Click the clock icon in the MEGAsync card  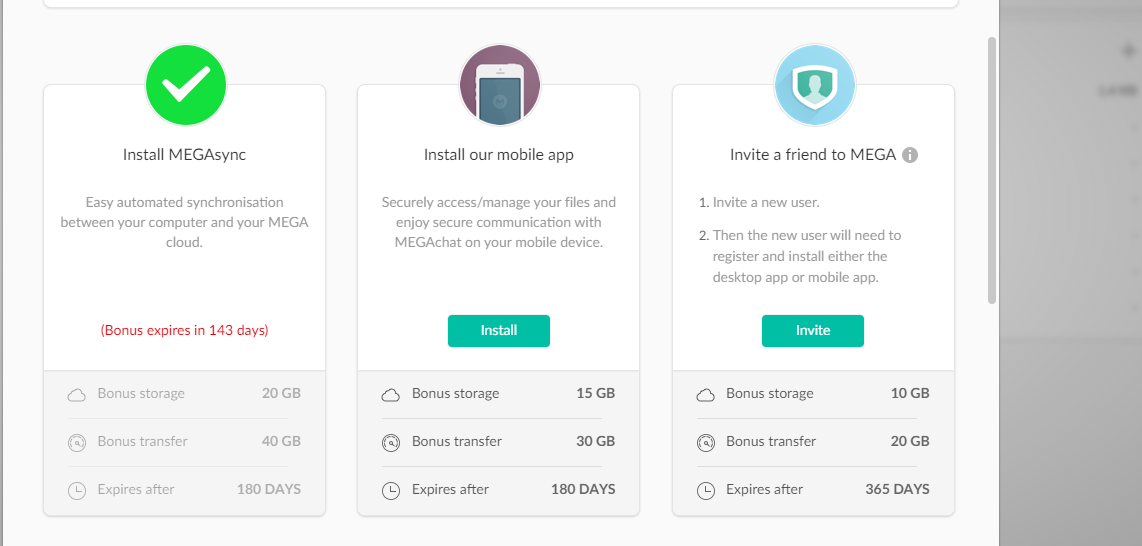(x=77, y=490)
